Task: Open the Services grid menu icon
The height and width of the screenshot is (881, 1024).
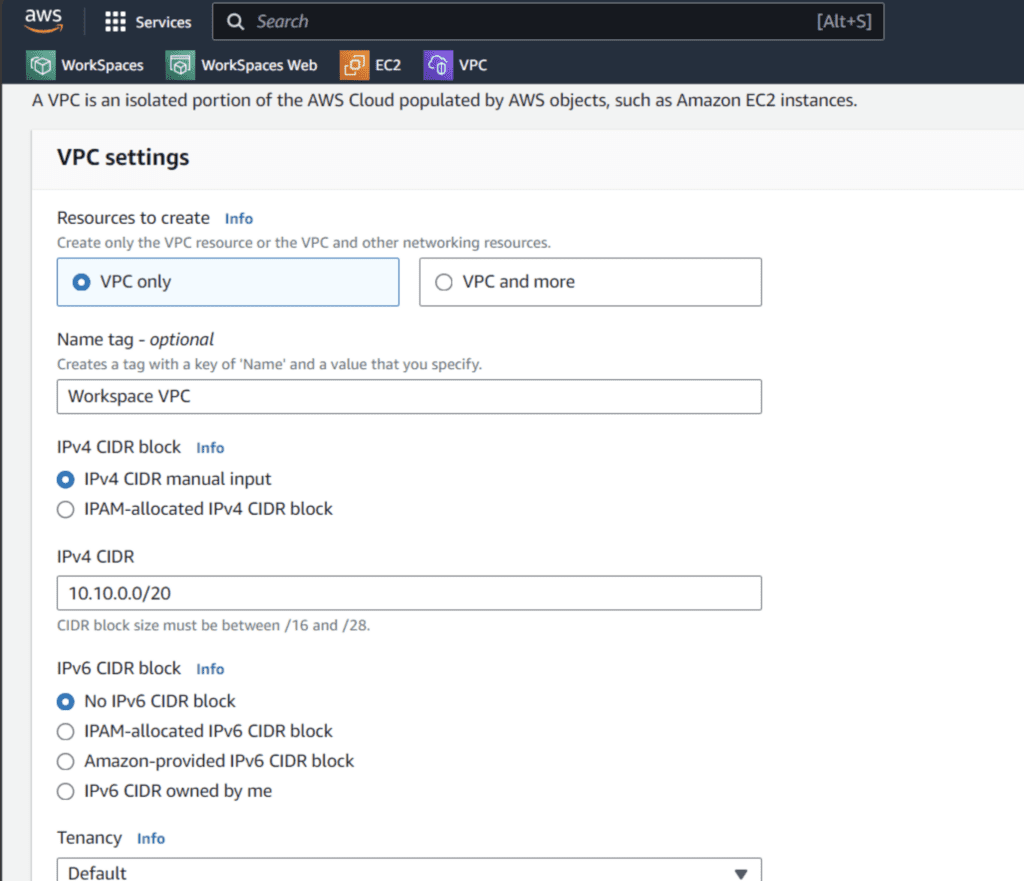Action: [x=115, y=22]
